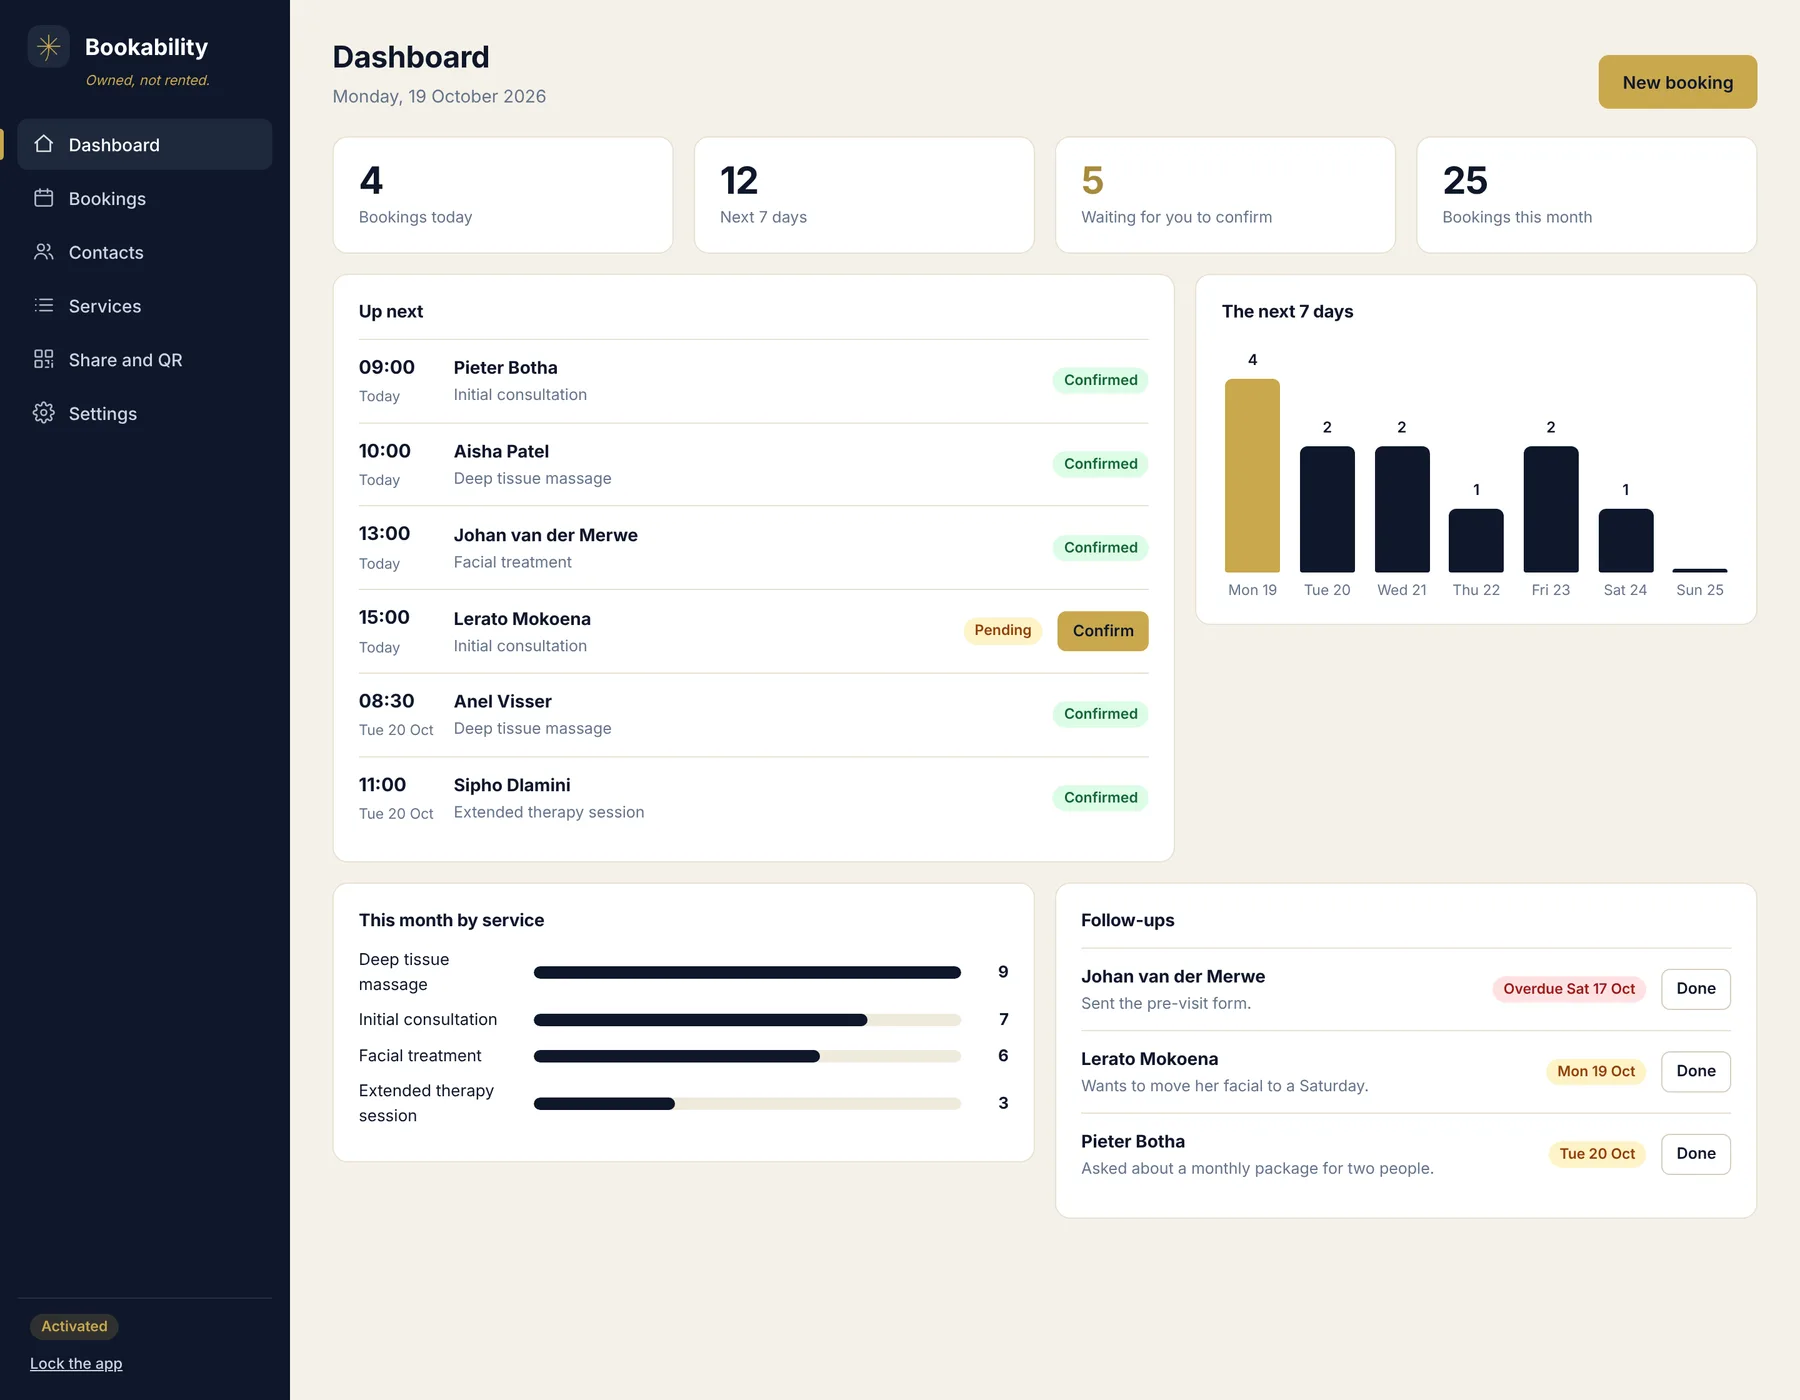Click the Settings gear icon
This screenshot has height=1400, width=1800.
click(x=44, y=413)
